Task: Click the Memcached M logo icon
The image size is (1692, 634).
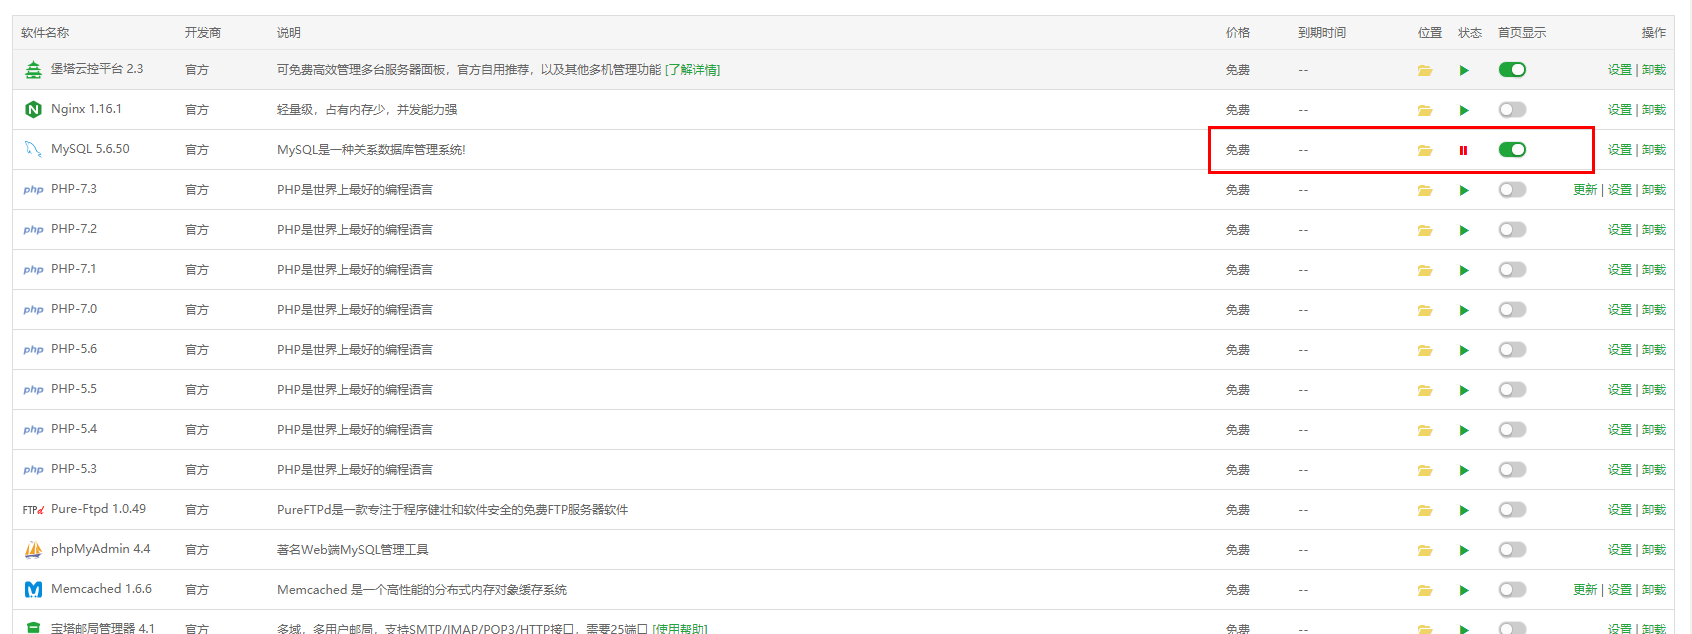Action: (33, 589)
